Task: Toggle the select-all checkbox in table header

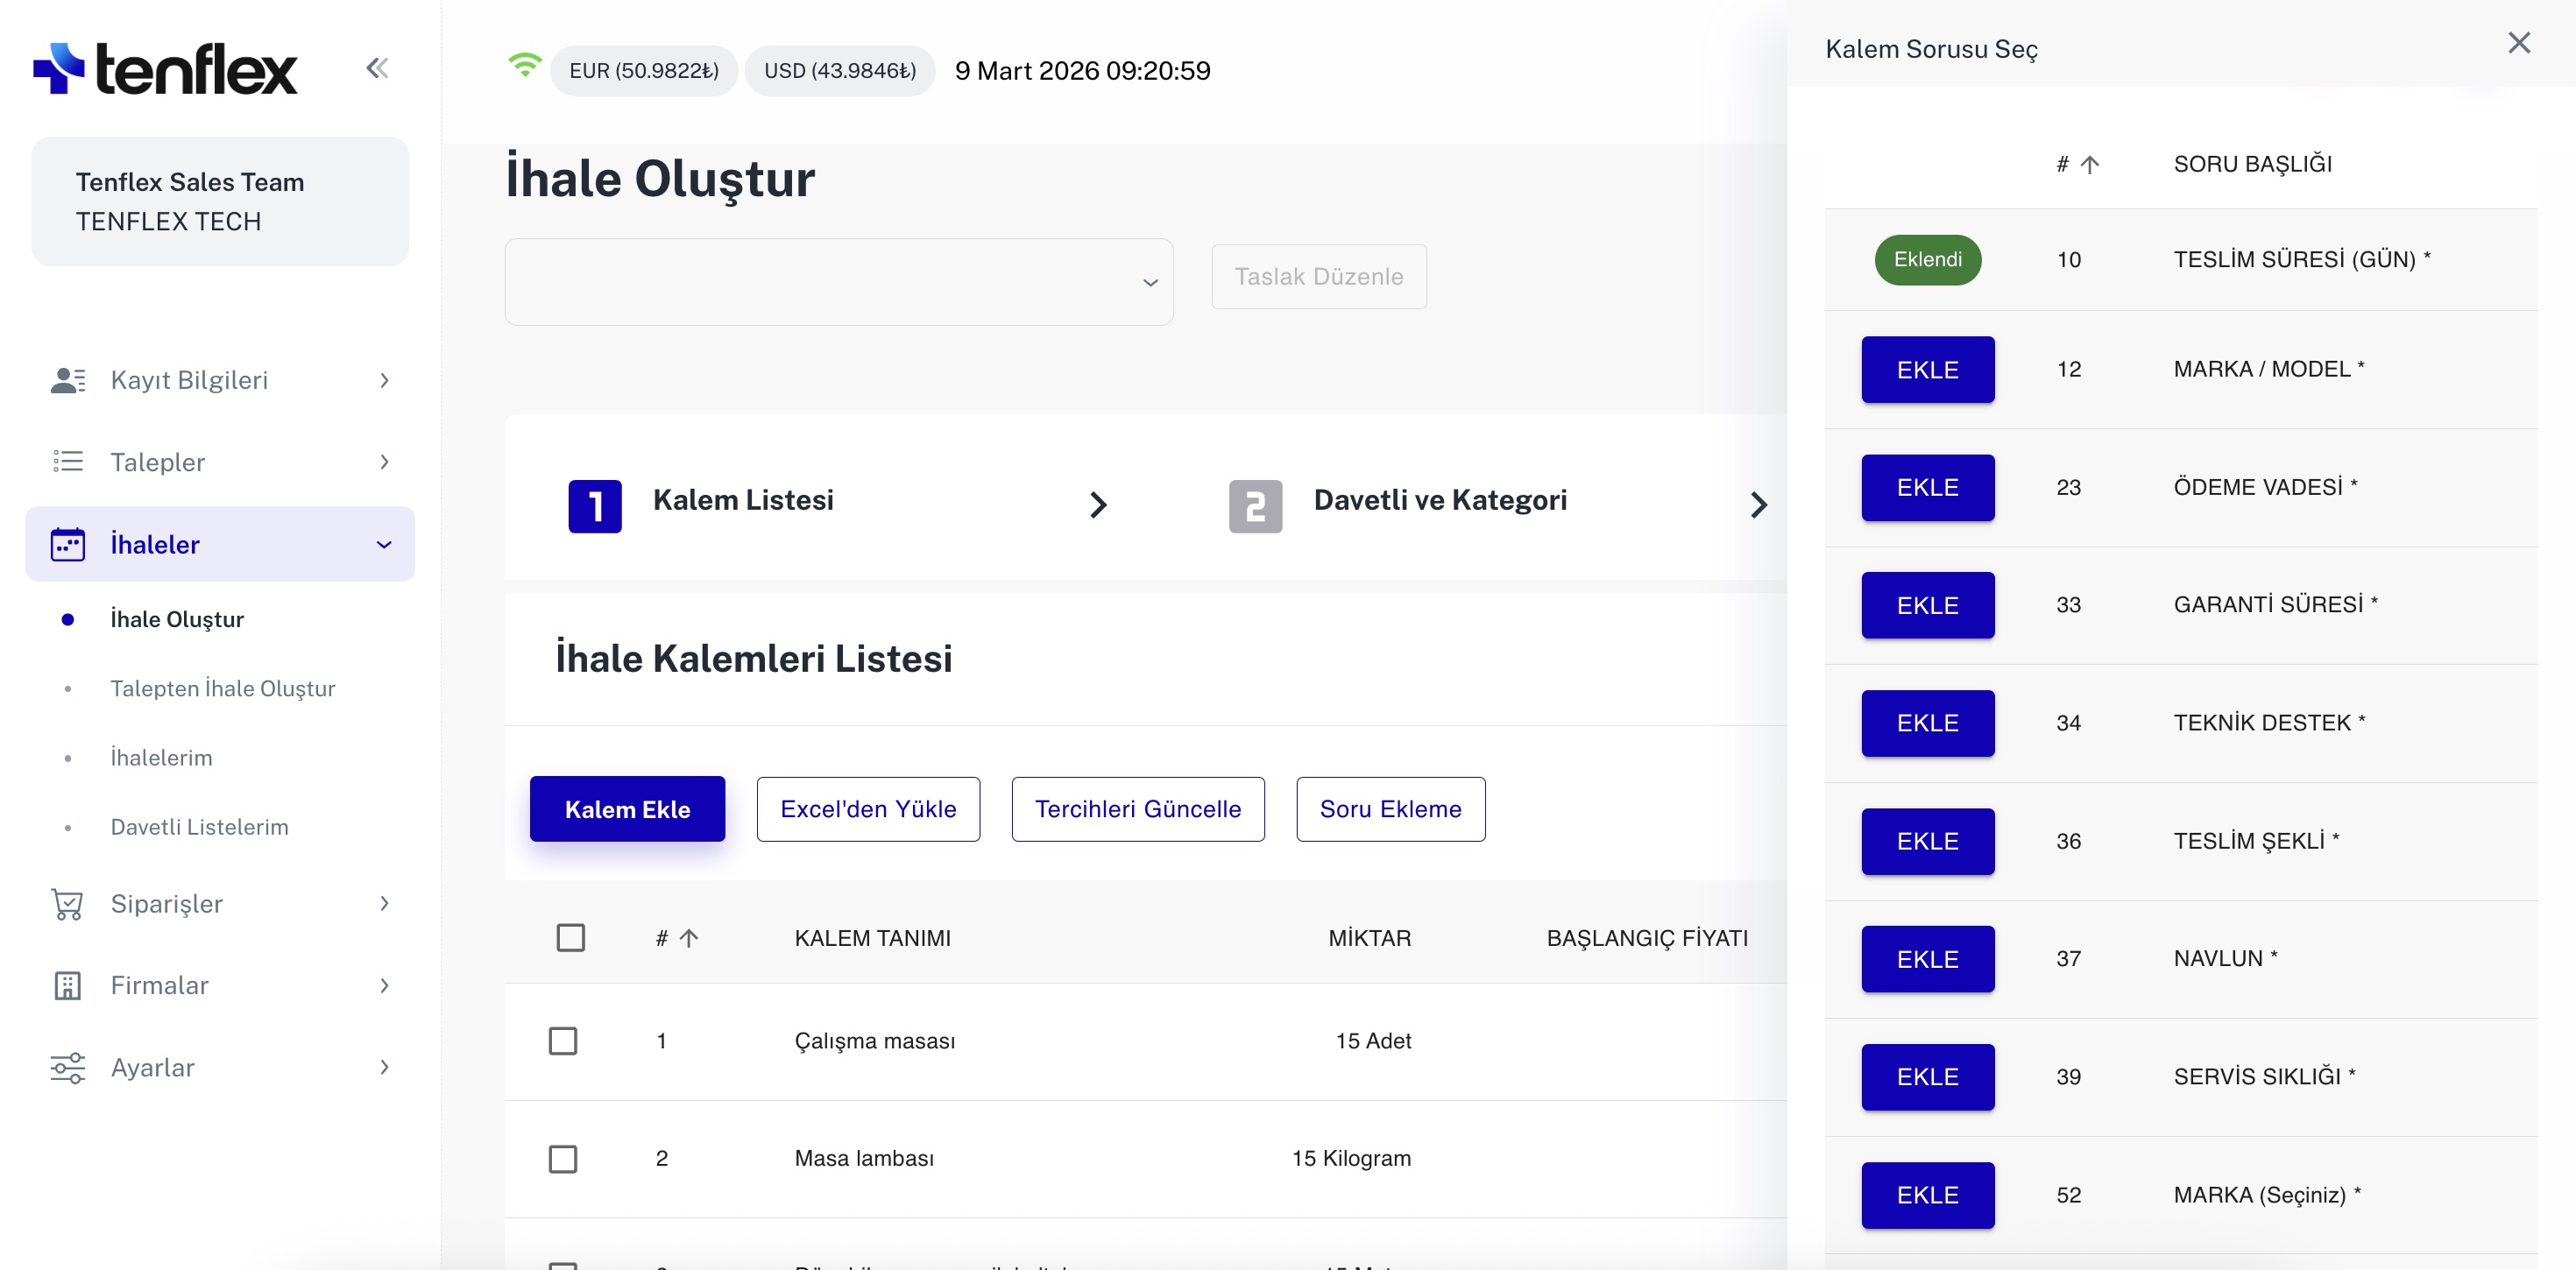Action: coord(571,938)
